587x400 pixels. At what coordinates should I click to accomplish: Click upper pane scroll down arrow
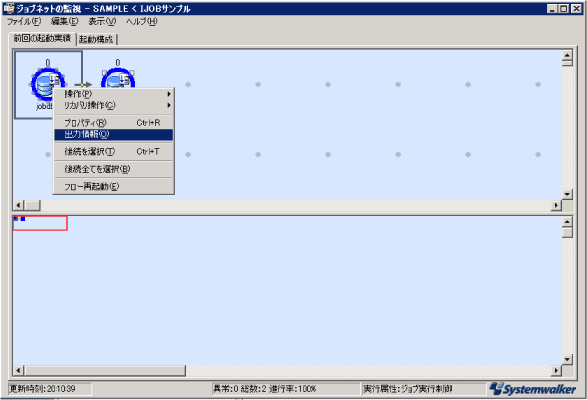pyautogui.click(x=567, y=194)
